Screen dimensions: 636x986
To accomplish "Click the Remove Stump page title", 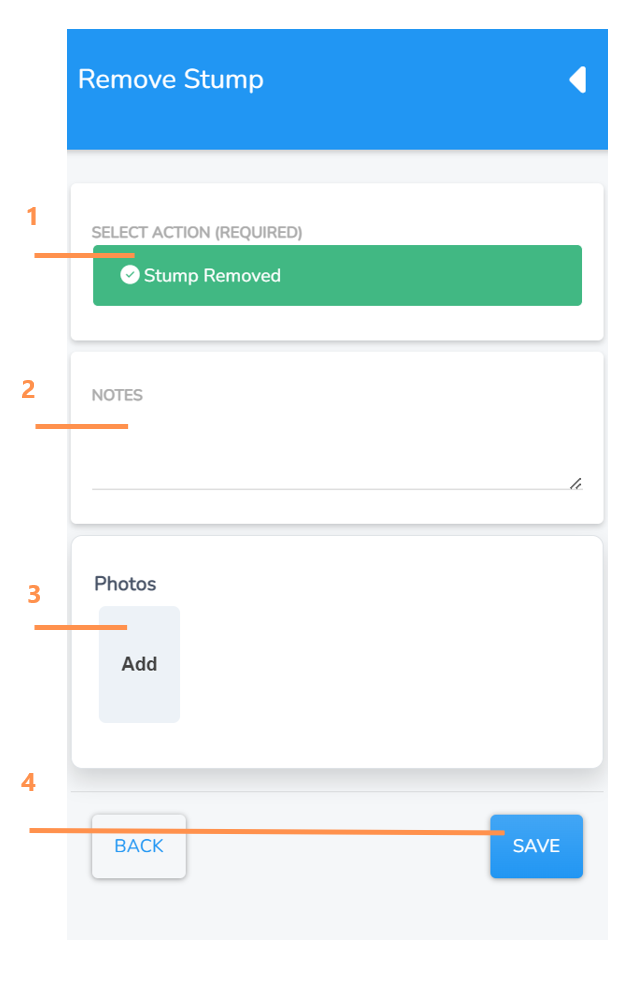I will click(171, 80).
